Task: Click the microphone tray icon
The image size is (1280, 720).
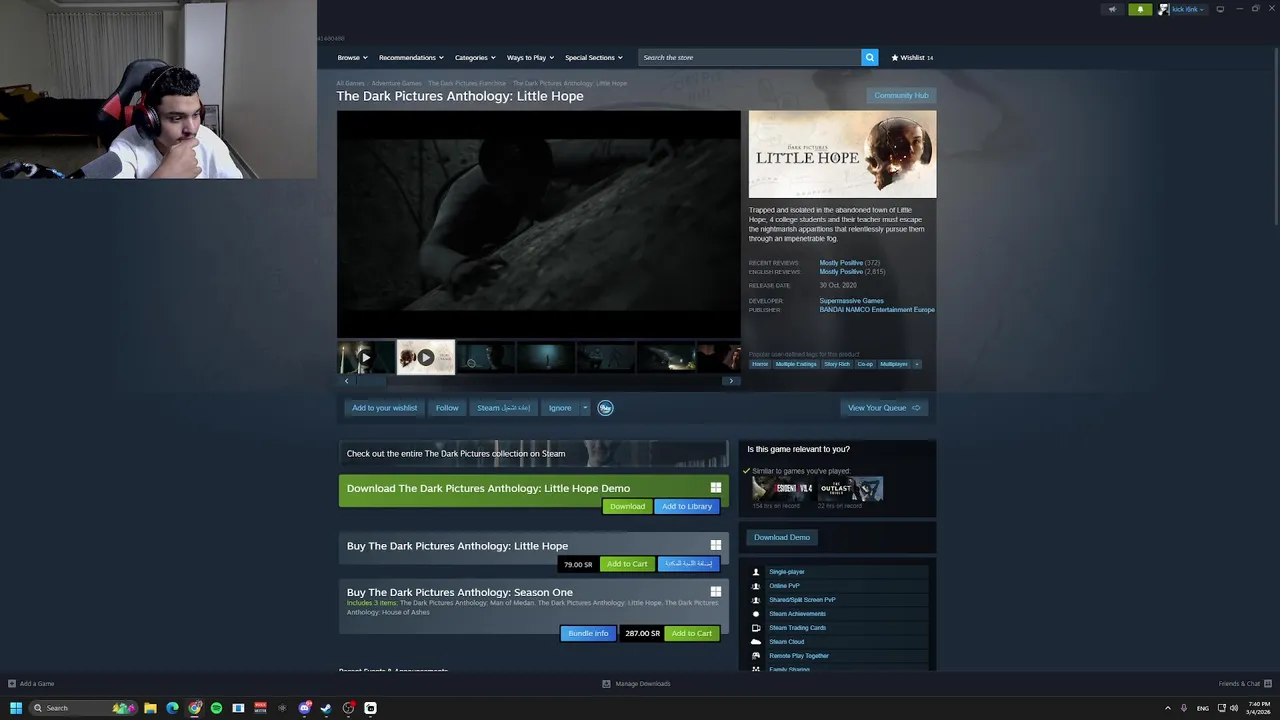Action: [1184, 708]
